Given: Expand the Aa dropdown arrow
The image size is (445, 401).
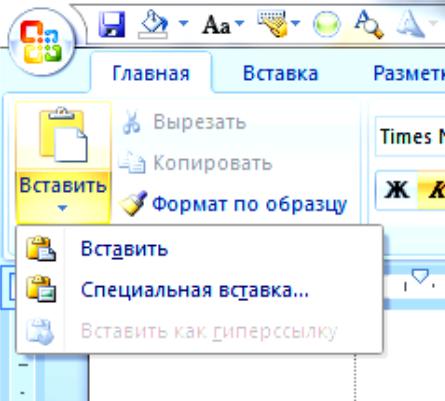Looking at the screenshot, I should [240, 23].
